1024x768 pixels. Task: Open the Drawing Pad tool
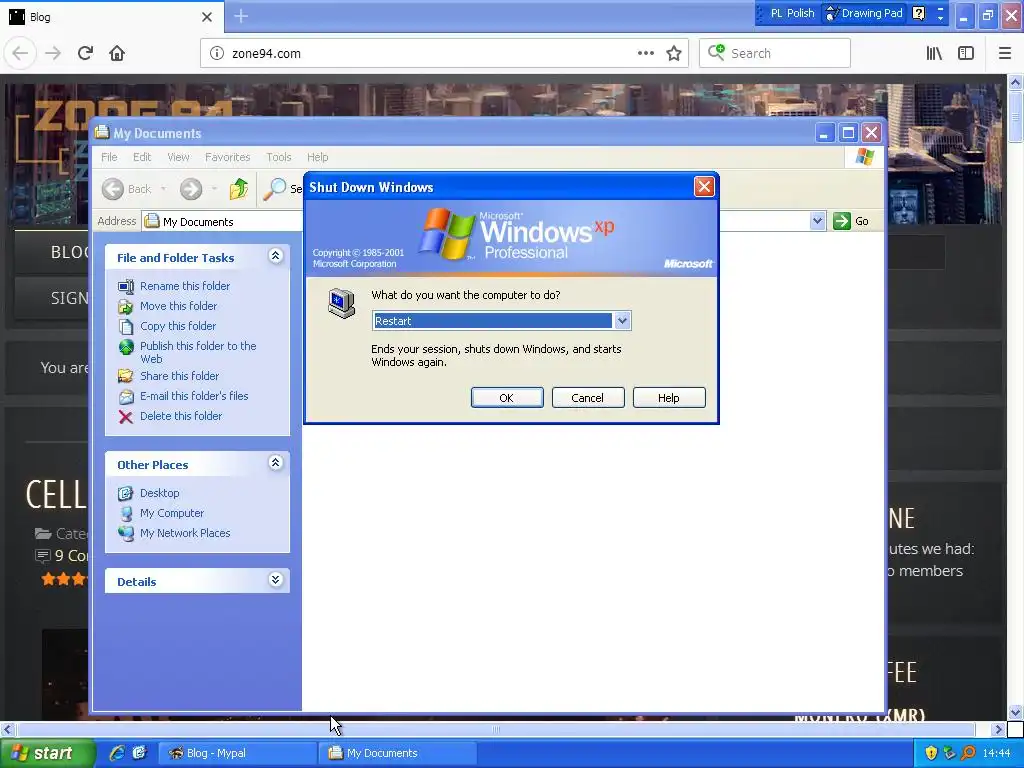coord(864,13)
